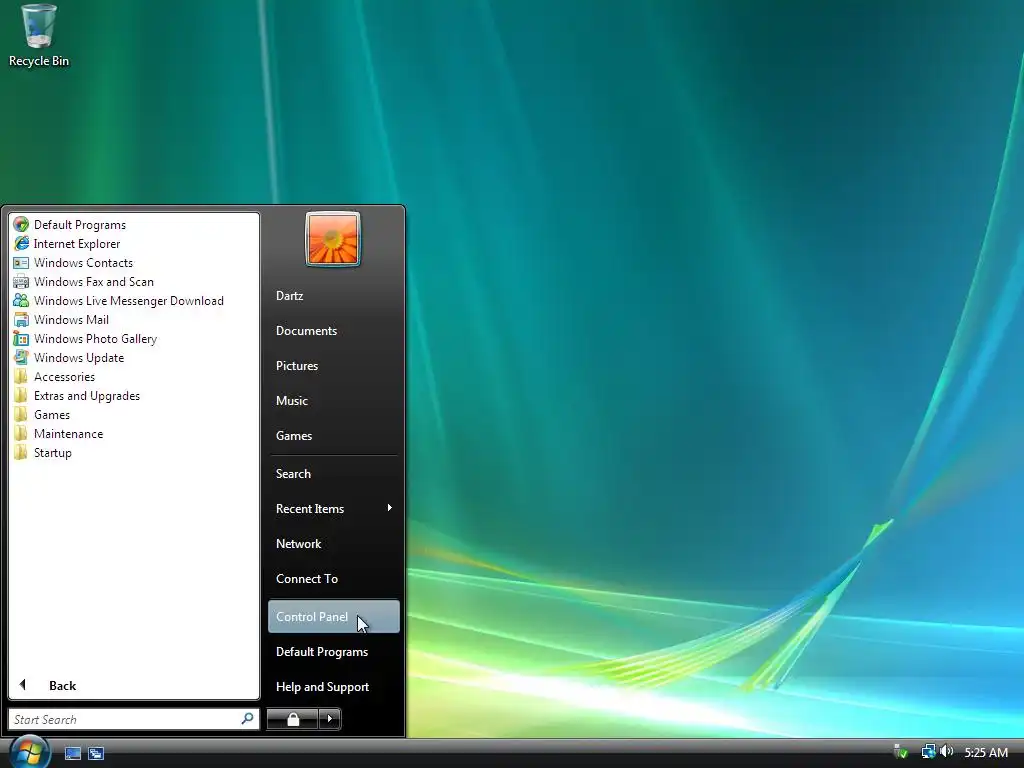The image size is (1024, 768).
Task: Open the Dartz personal folder
Action: (333, 296)
